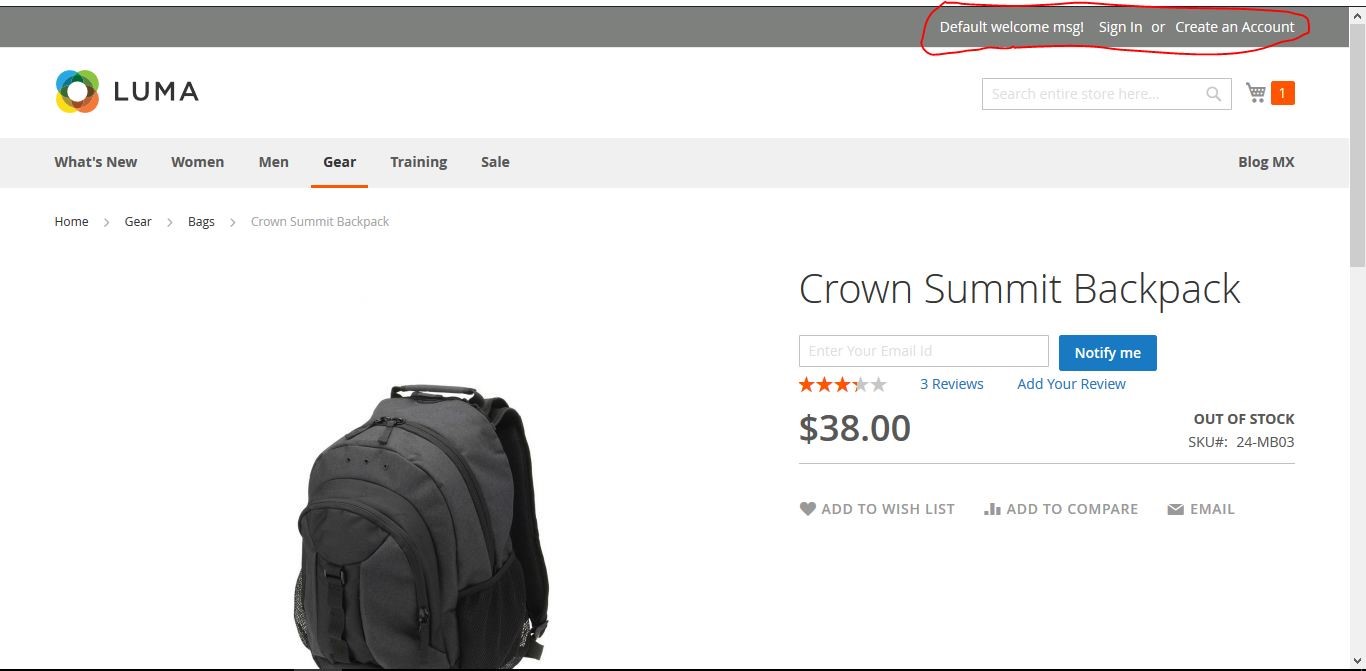Click the orange cart item counter
Viewport: 1366px width, 671px height.
(x=1282, y=93)
